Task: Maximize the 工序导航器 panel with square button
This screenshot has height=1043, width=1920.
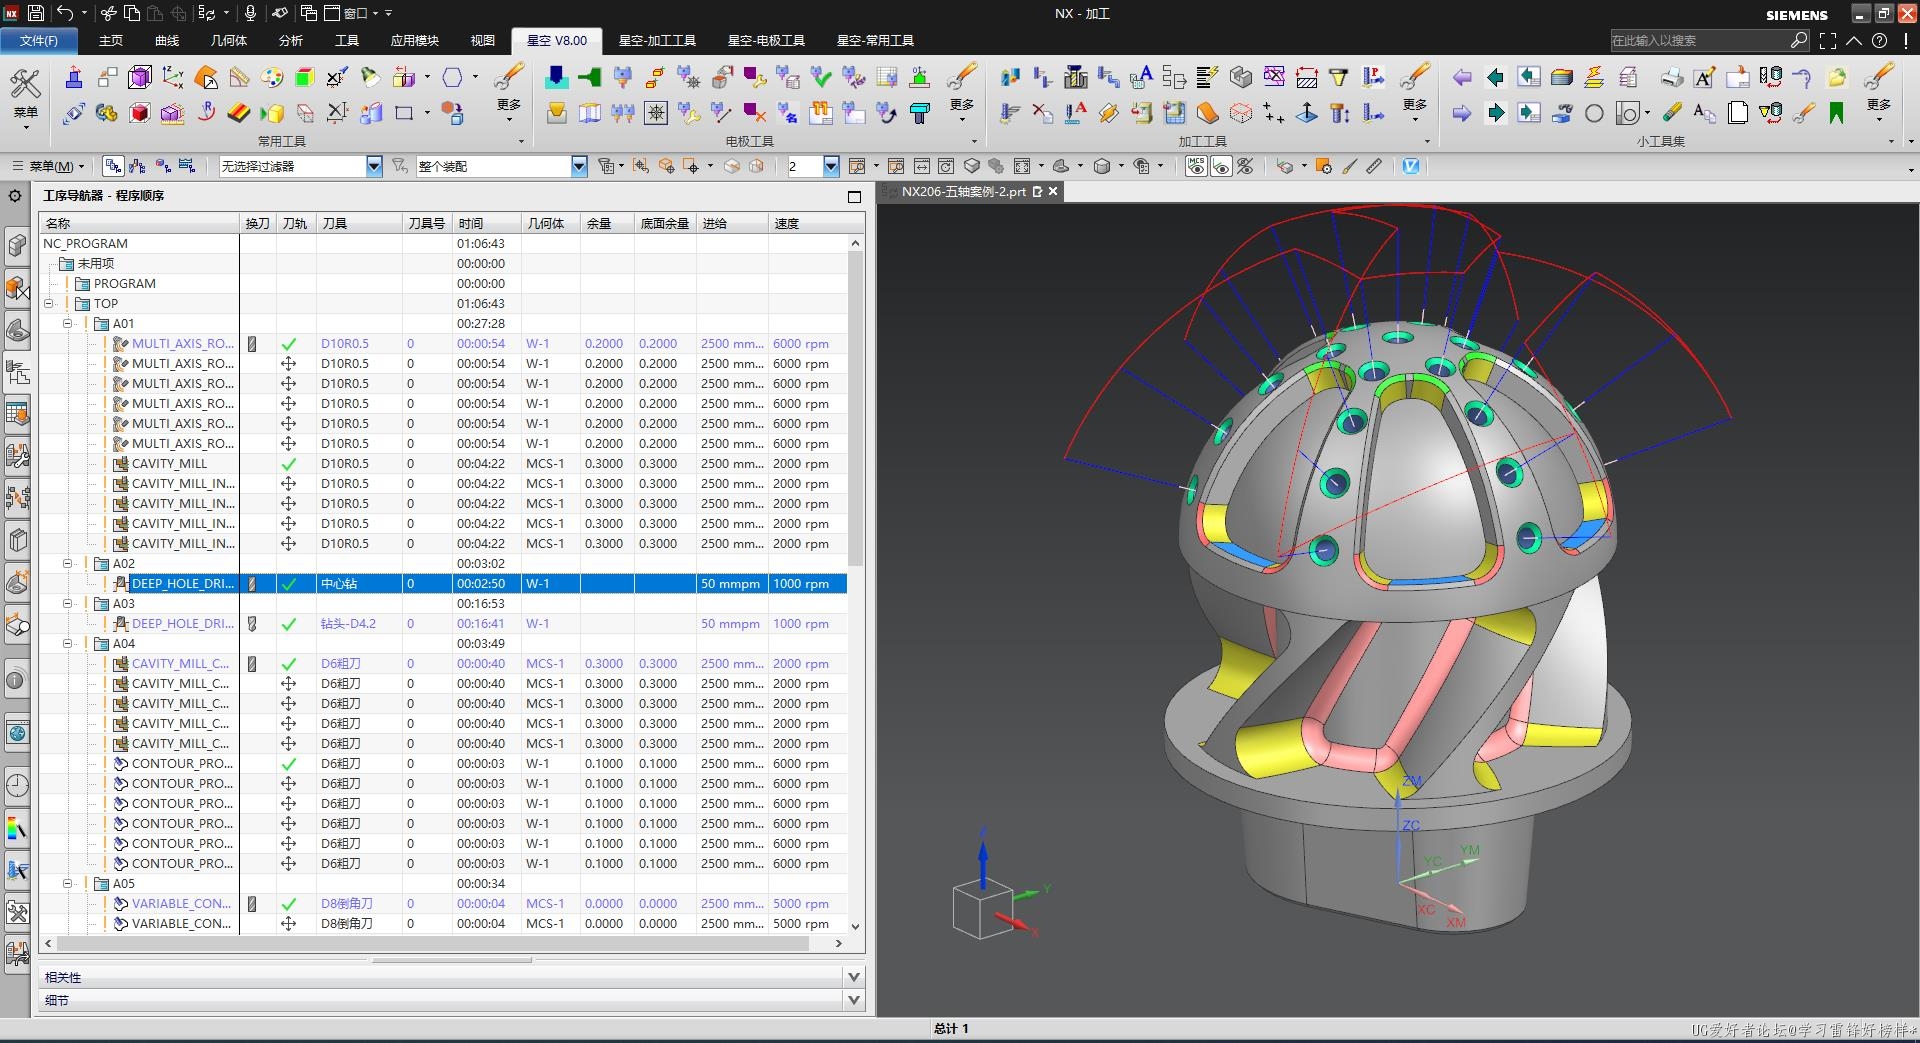Action: point(854,197)
